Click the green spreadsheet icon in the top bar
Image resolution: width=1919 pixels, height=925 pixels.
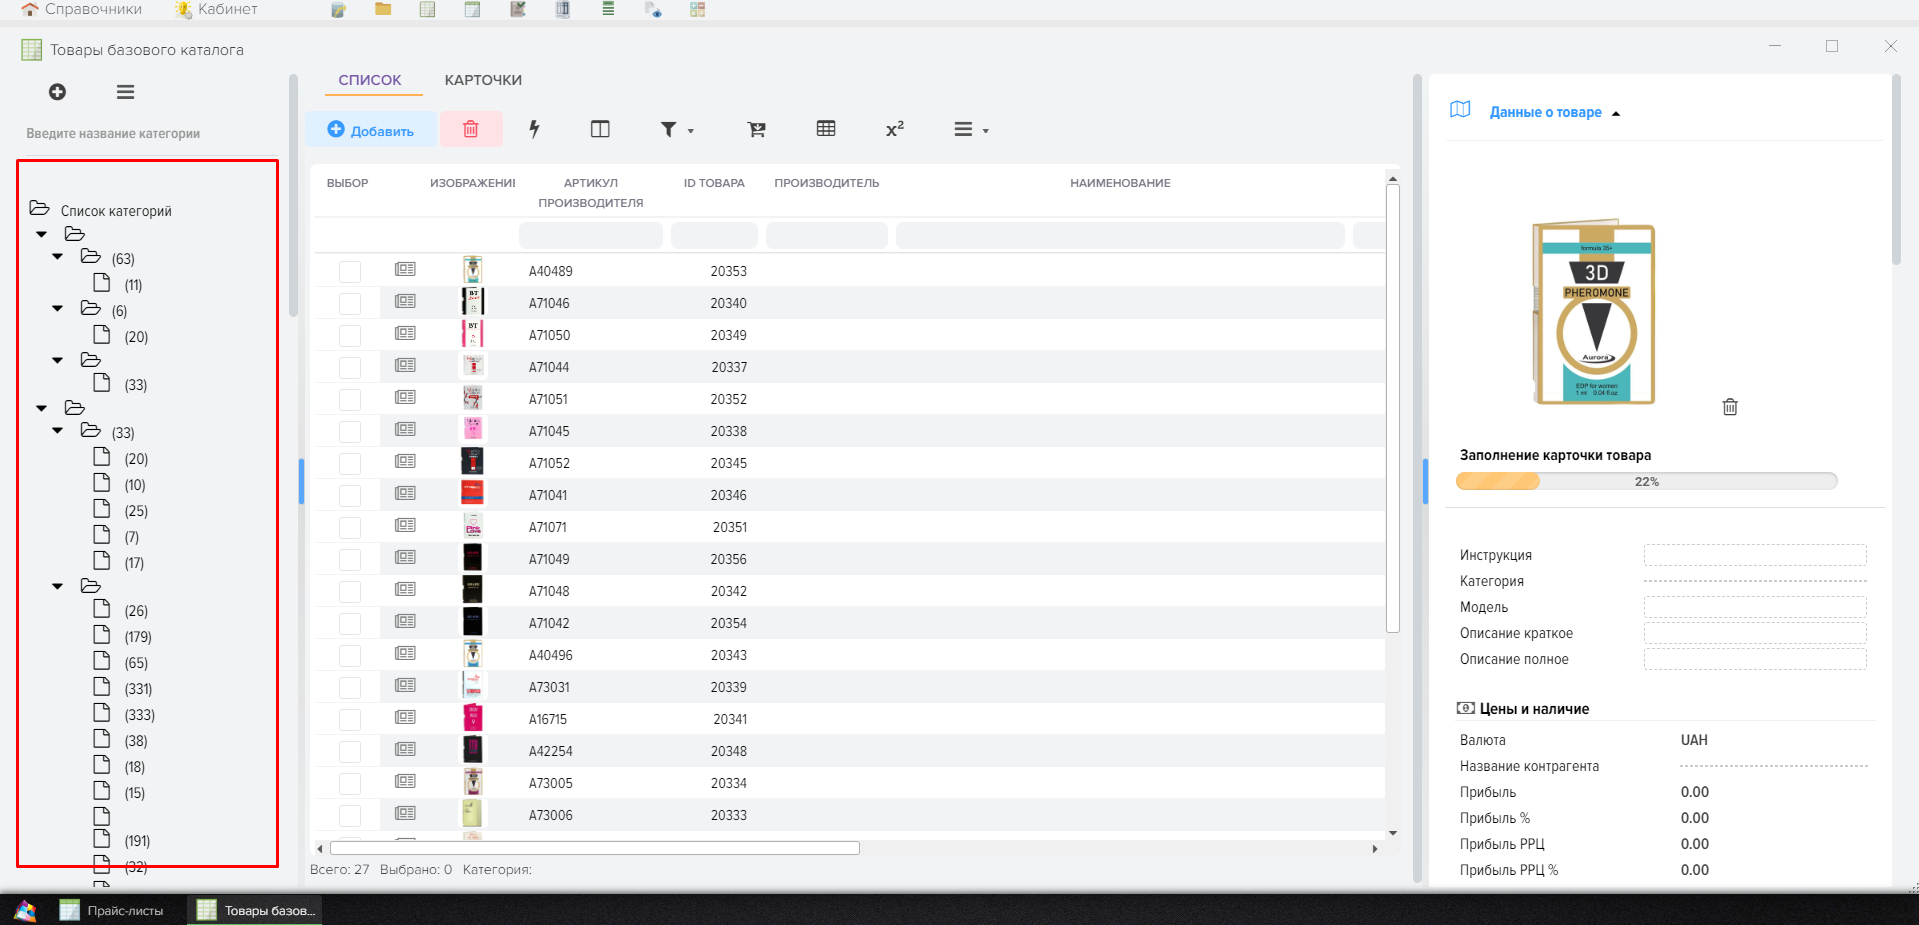428,10
